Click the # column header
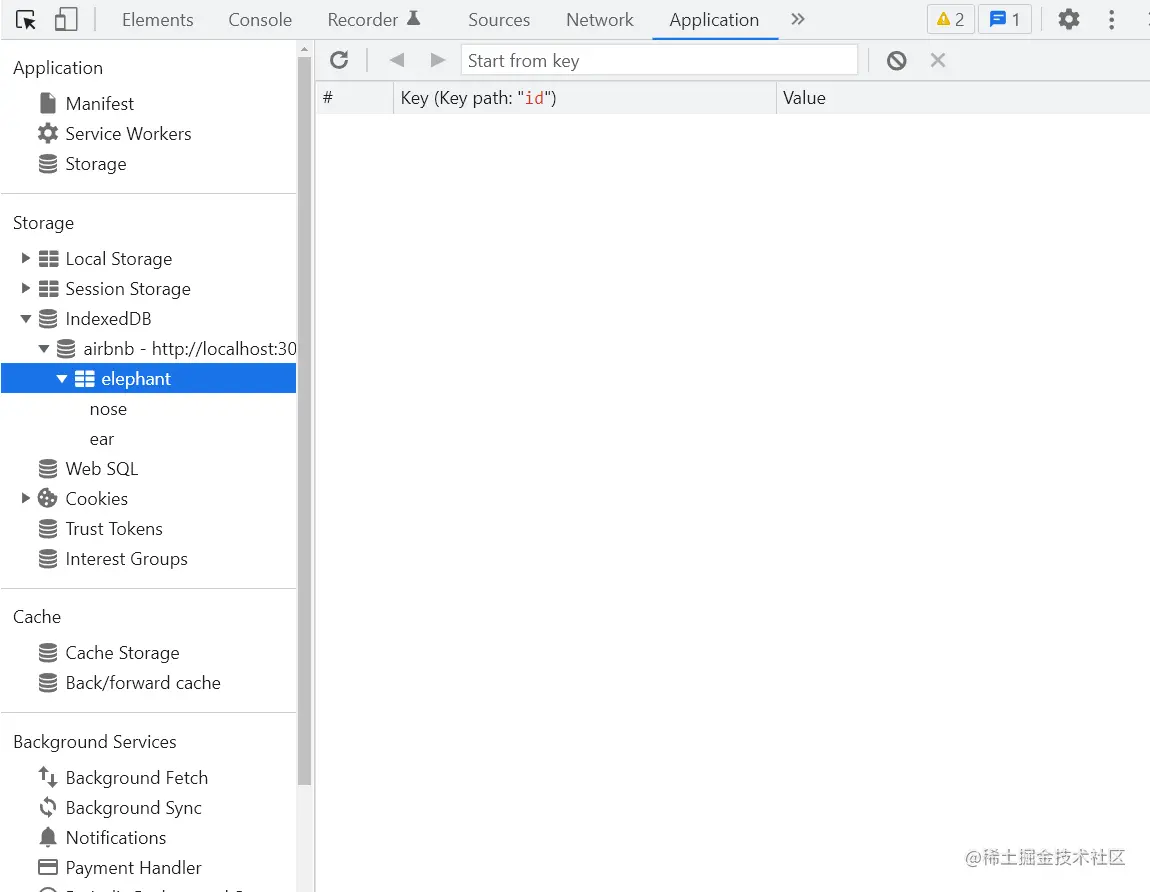The image size is (1150, 892). point(355,98)
